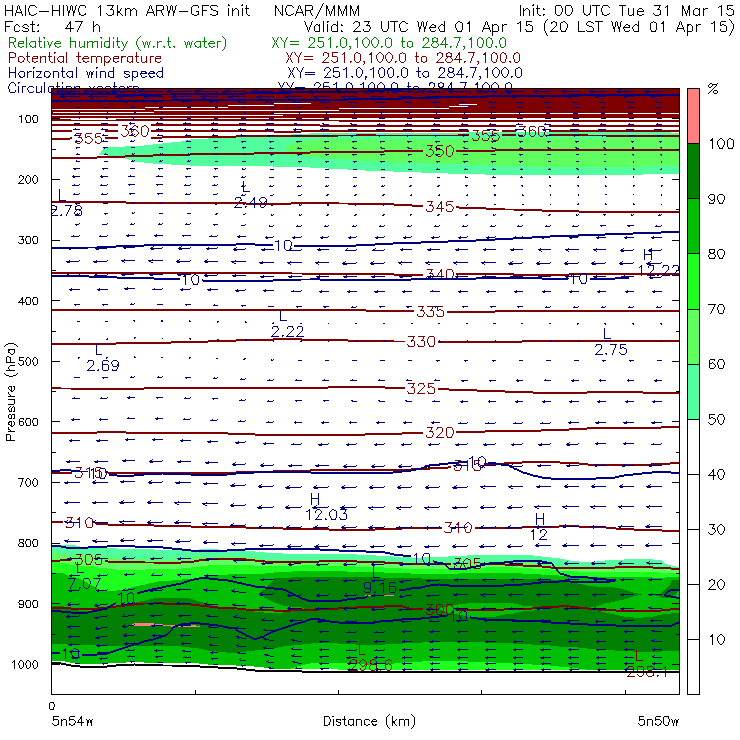Click the '1000' pressure axis tick label
This screenshot has width=740, height=740.
(x=25, y=665)
